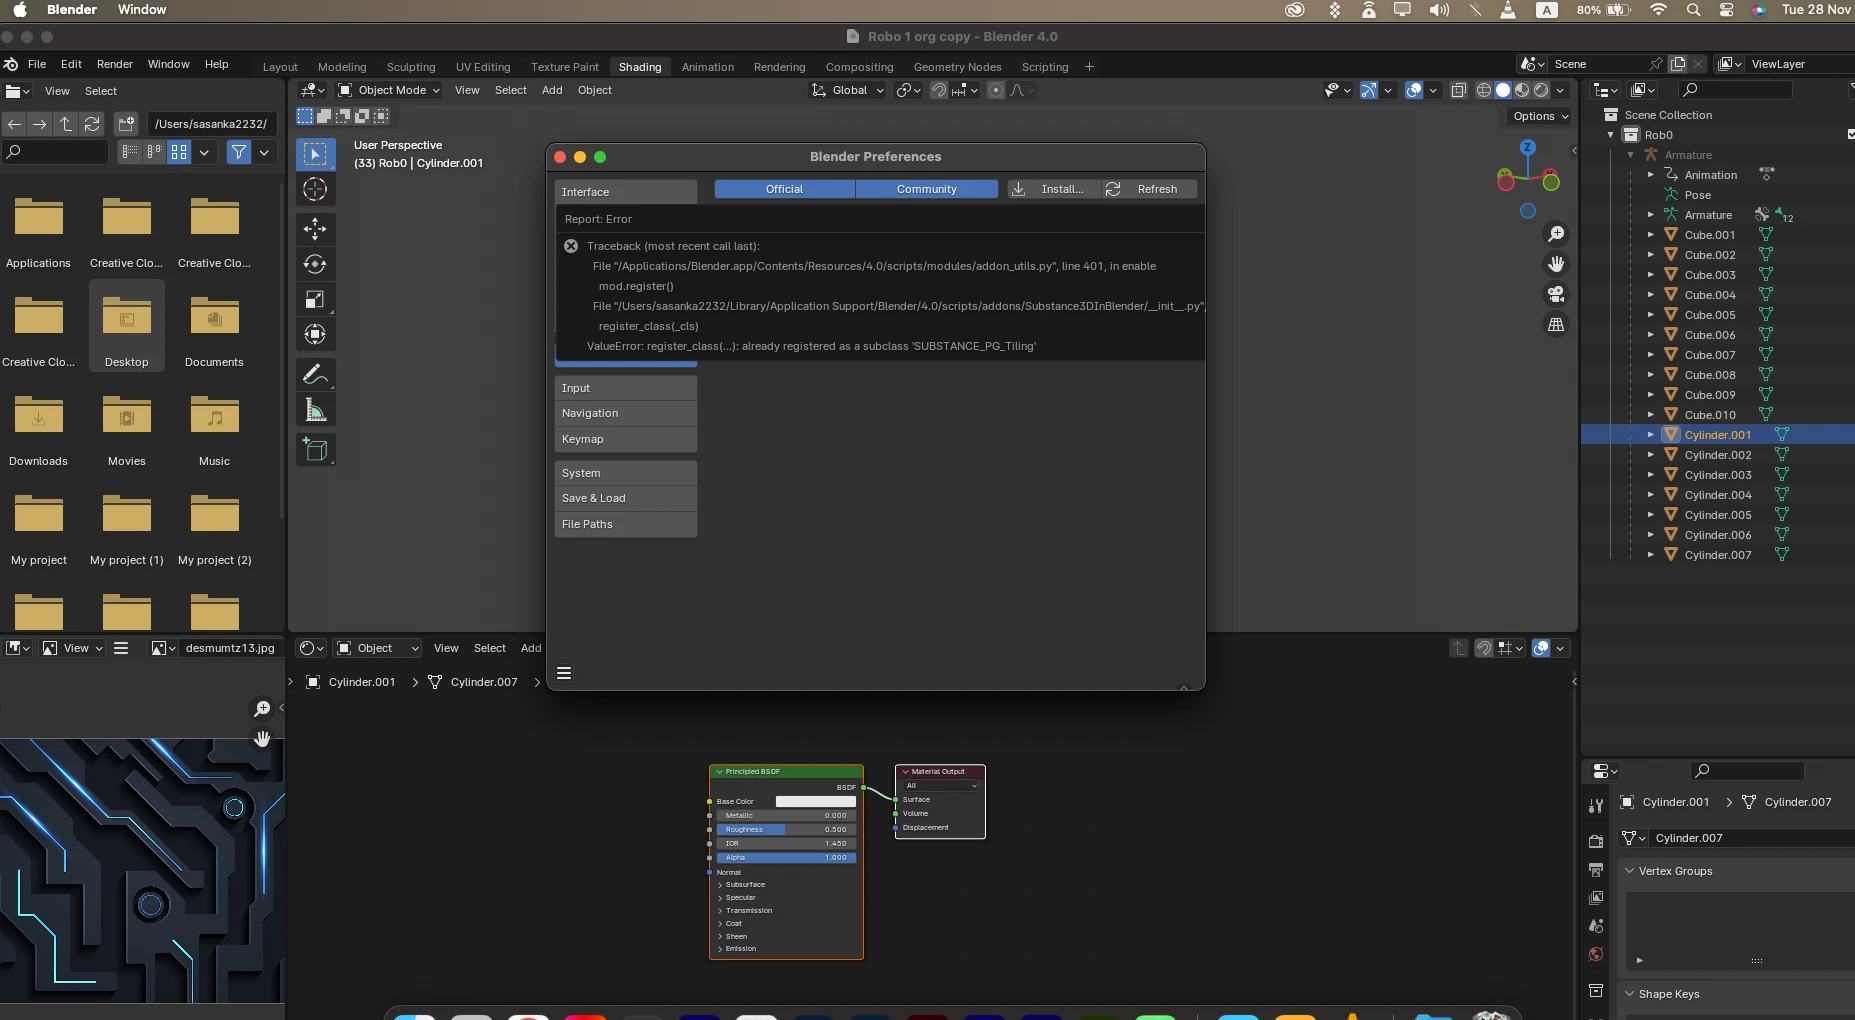Select the Scale tool

[x=315, y=299]
